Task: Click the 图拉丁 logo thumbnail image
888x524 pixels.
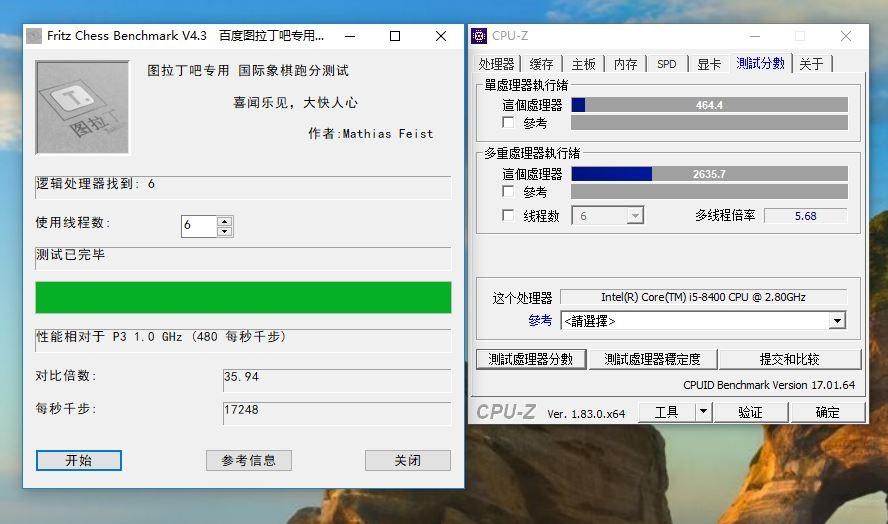Action: click(82, 108)
